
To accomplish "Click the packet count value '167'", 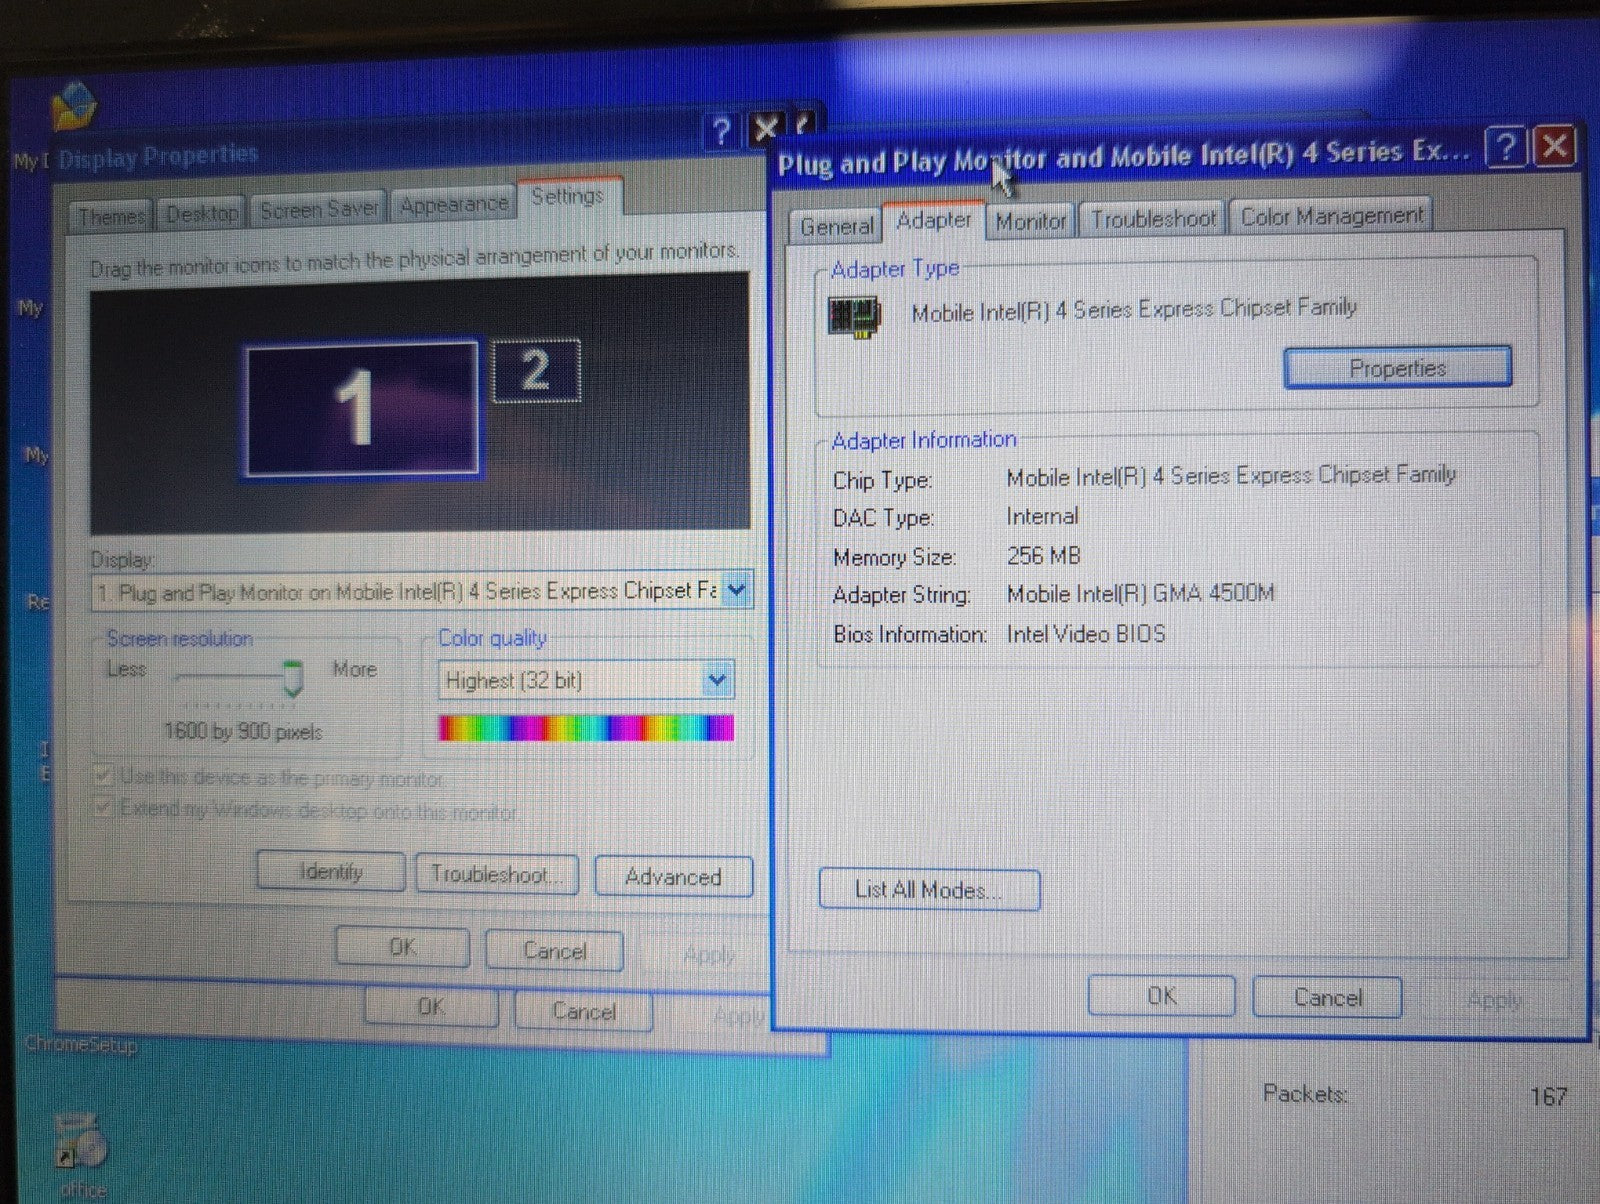I will (1548, 1097).
